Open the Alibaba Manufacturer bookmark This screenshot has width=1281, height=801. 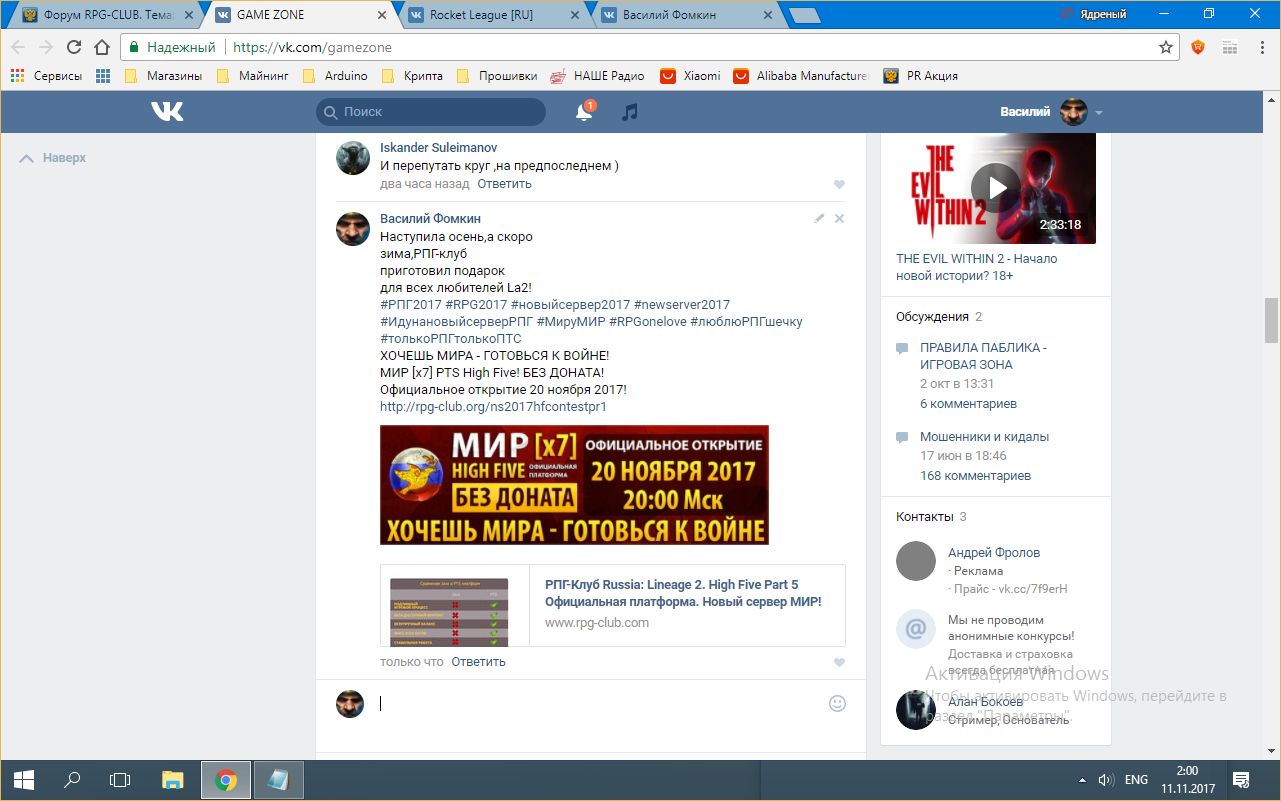pos(802,76)
